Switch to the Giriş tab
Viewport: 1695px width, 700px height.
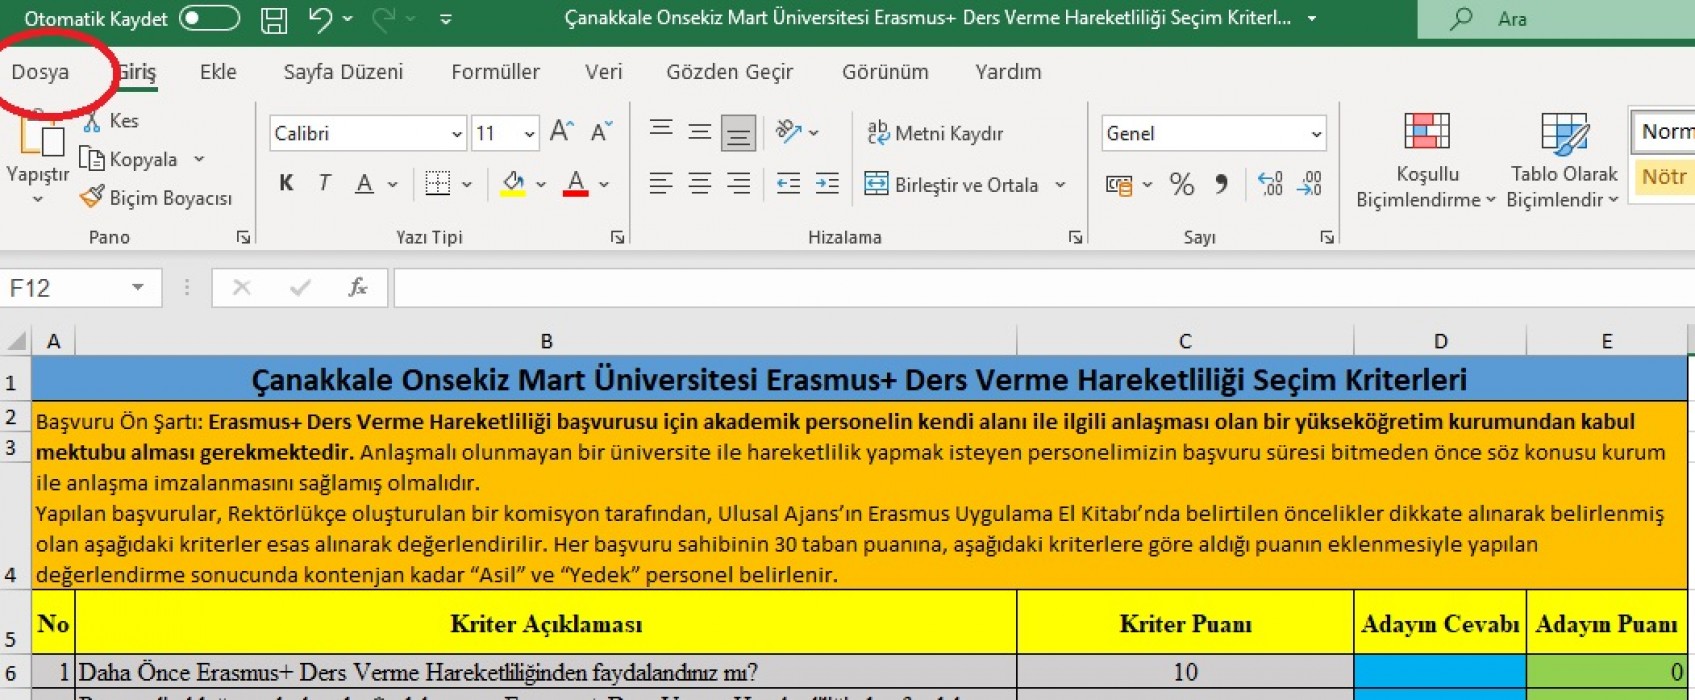tap(137, 72)
